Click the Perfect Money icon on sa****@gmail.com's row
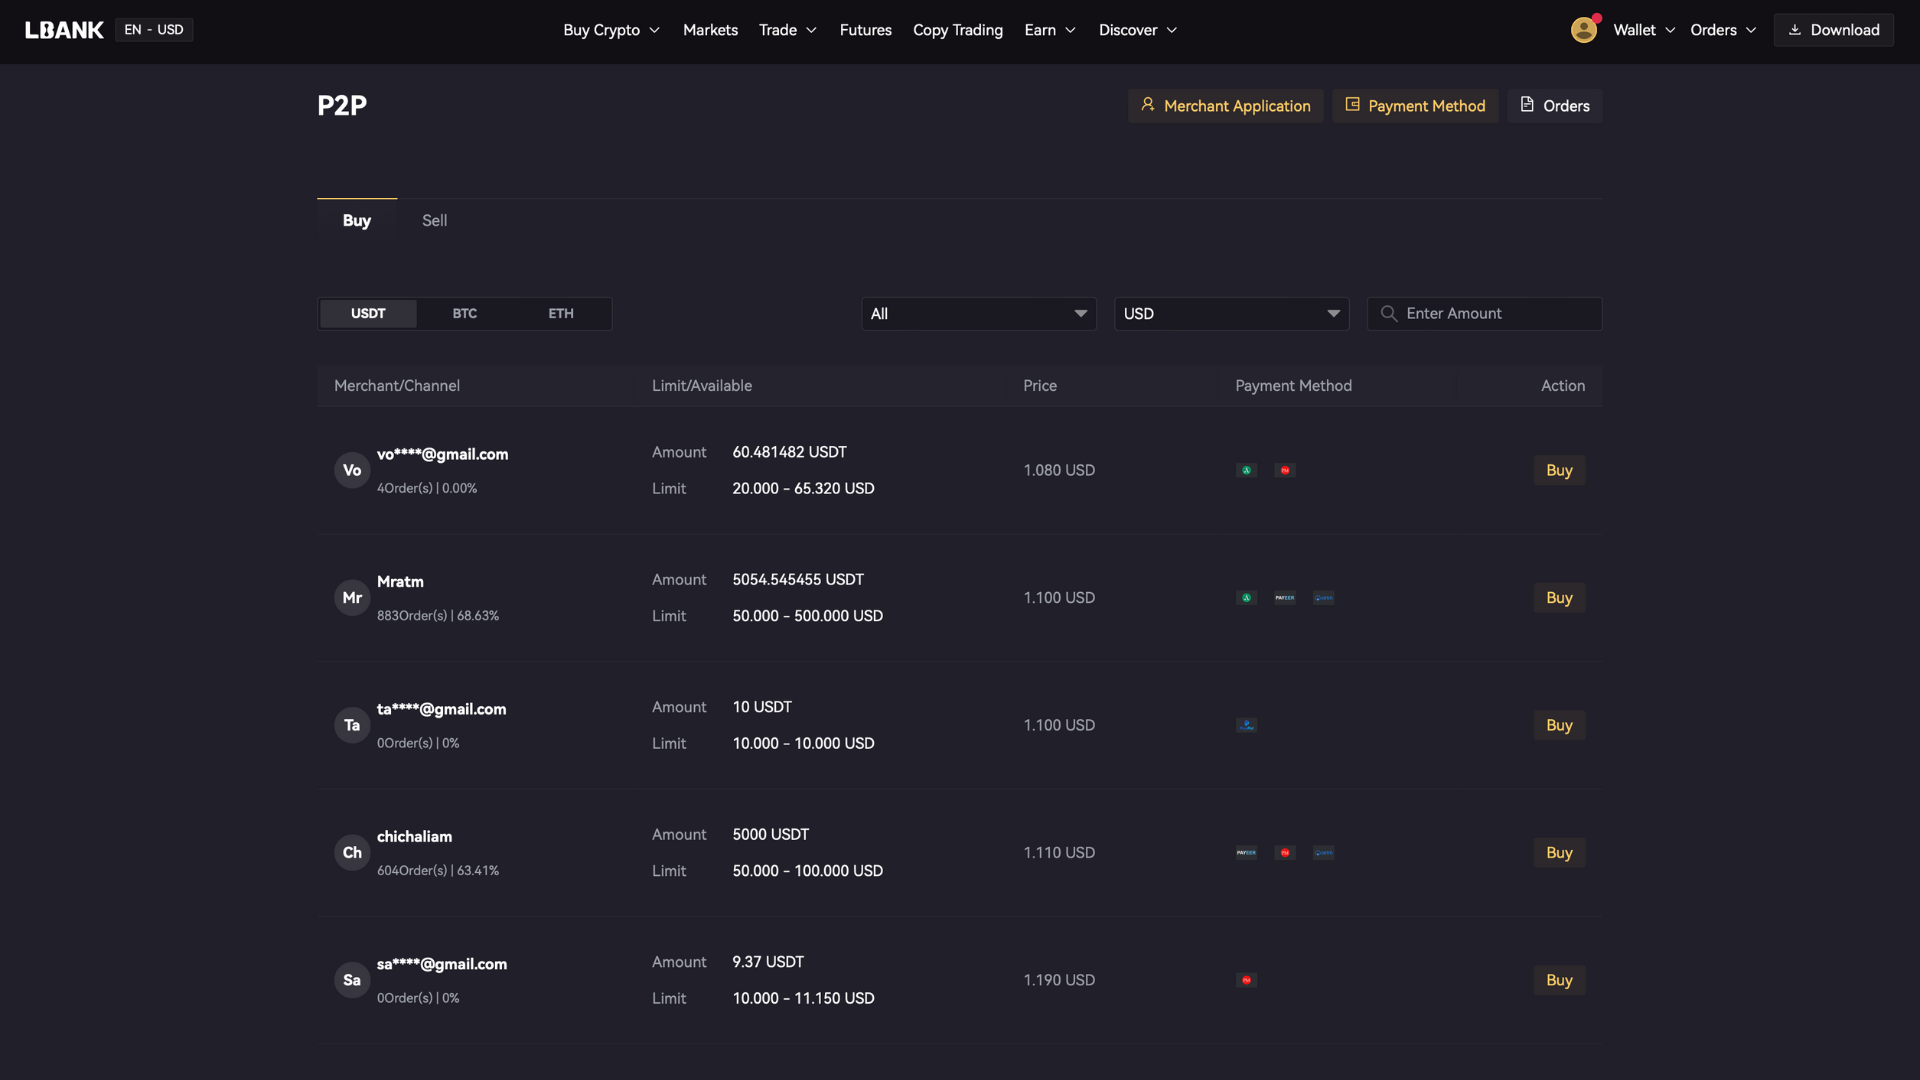 point(1246,980)
